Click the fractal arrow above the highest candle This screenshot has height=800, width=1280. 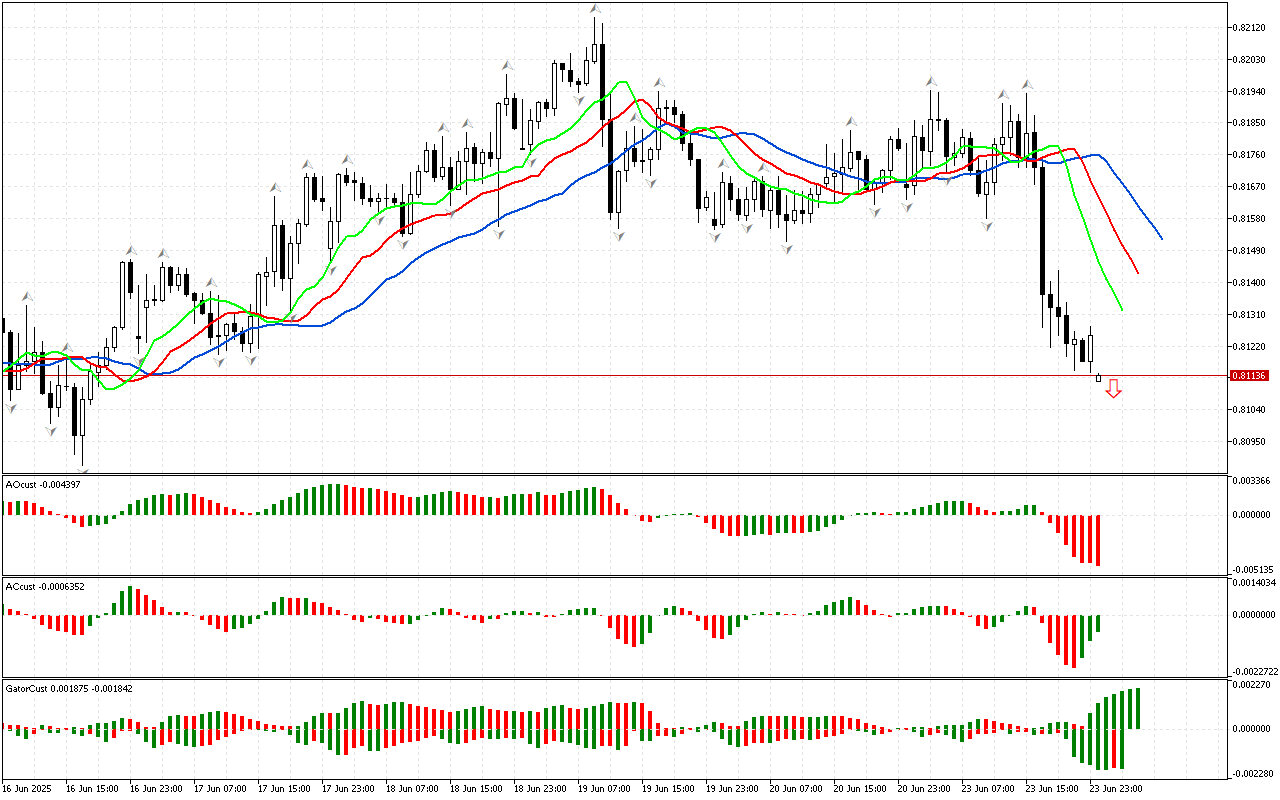595,9
